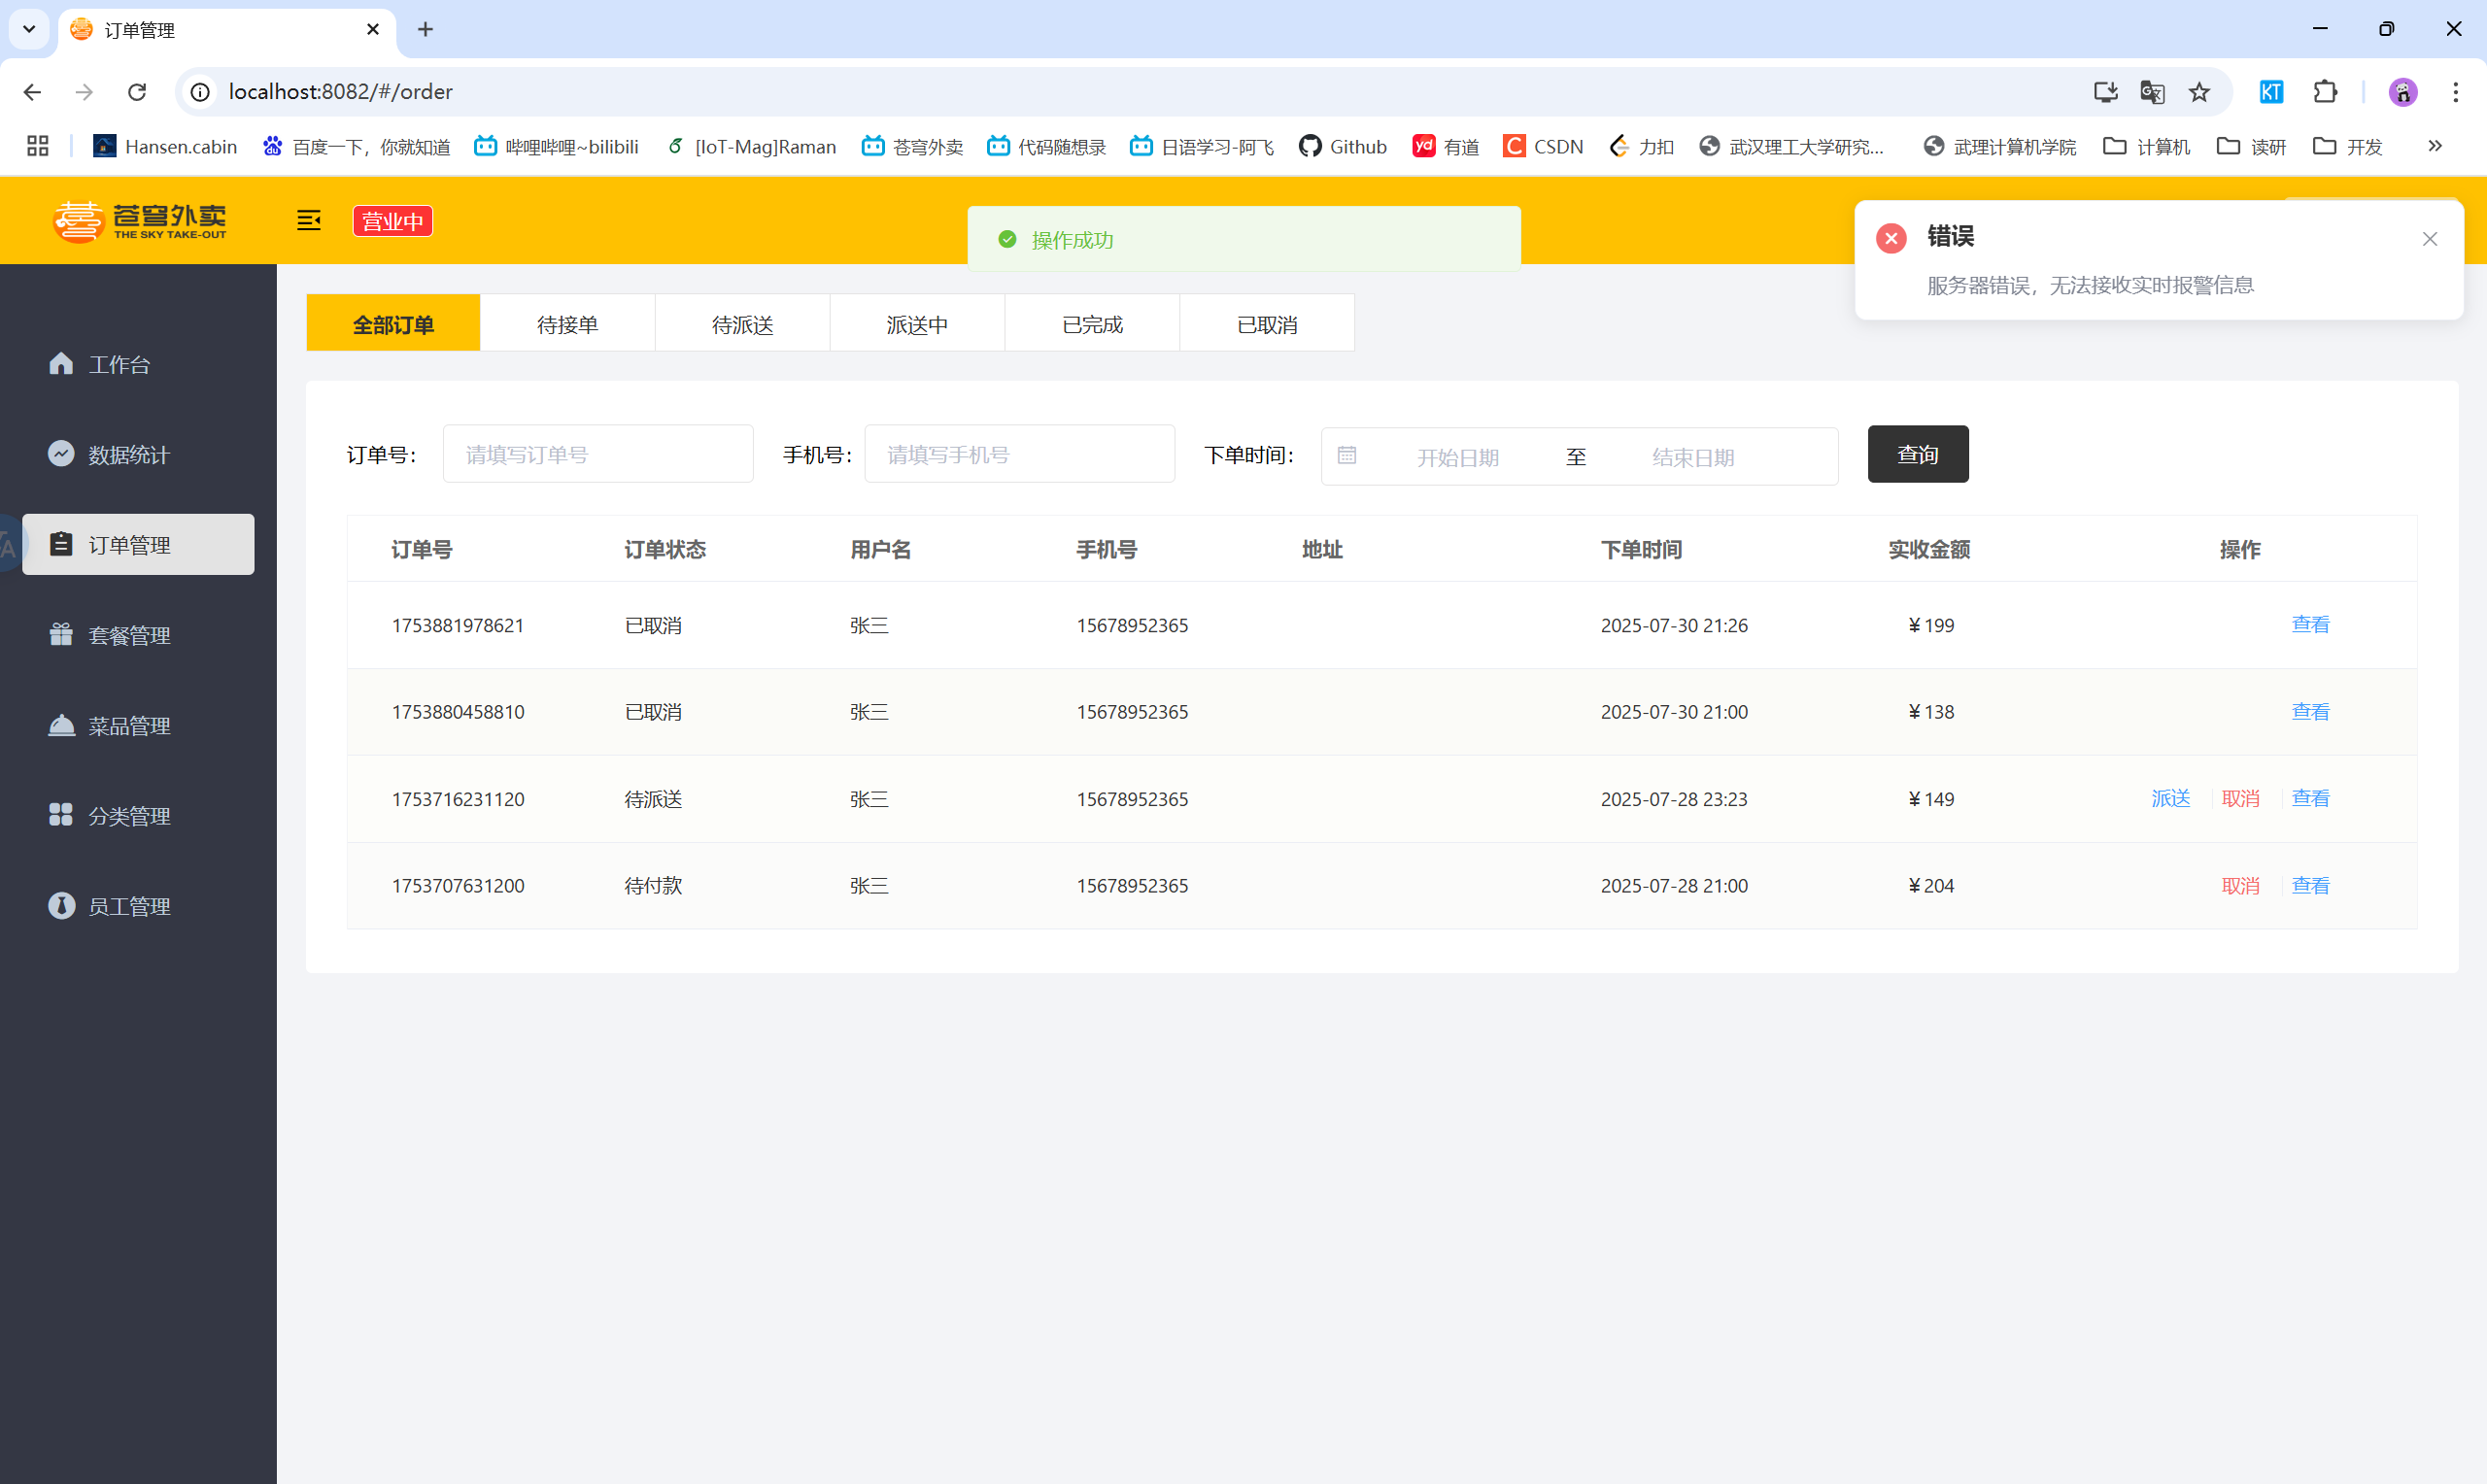The height and width of the screenshot is (1484, 2487).
Task: Open 分类管理 grid icon
Action: tap(61, 815)
